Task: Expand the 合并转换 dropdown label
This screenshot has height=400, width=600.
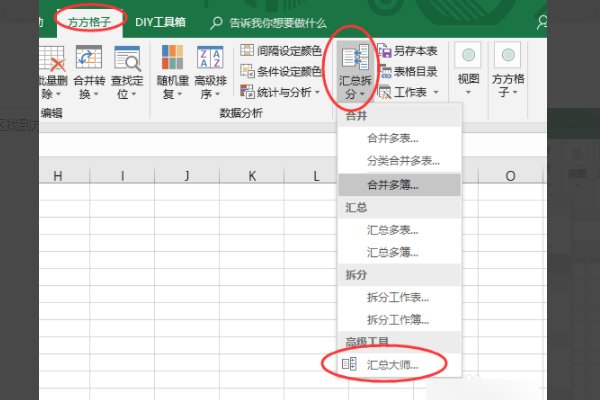Action: click(x=89, y=87)
